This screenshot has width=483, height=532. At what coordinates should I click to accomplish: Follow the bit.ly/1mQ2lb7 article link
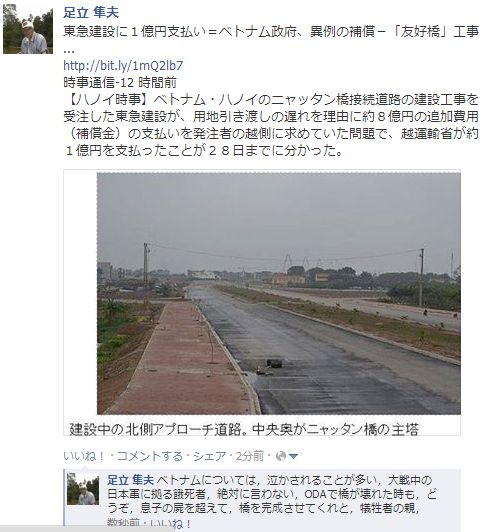point(123,65)
